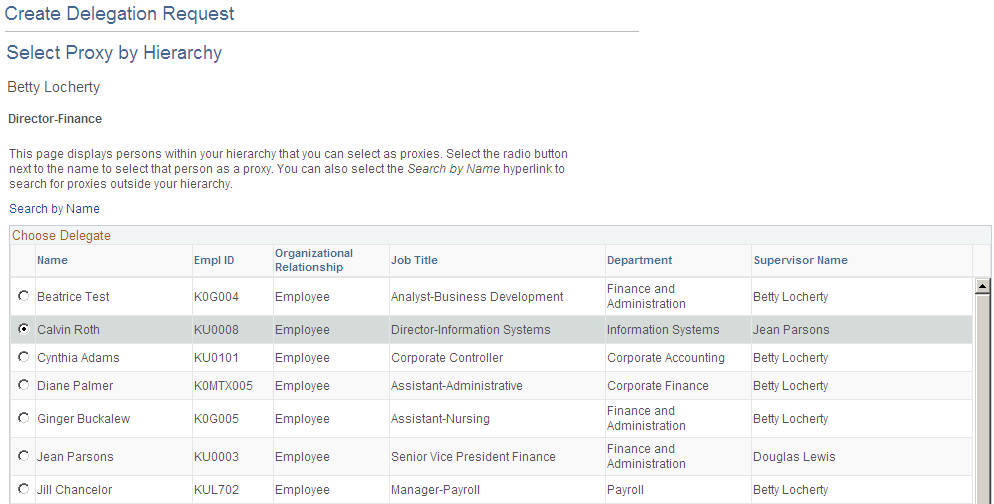Click the scrollbar up arrow

pos(983,287)
